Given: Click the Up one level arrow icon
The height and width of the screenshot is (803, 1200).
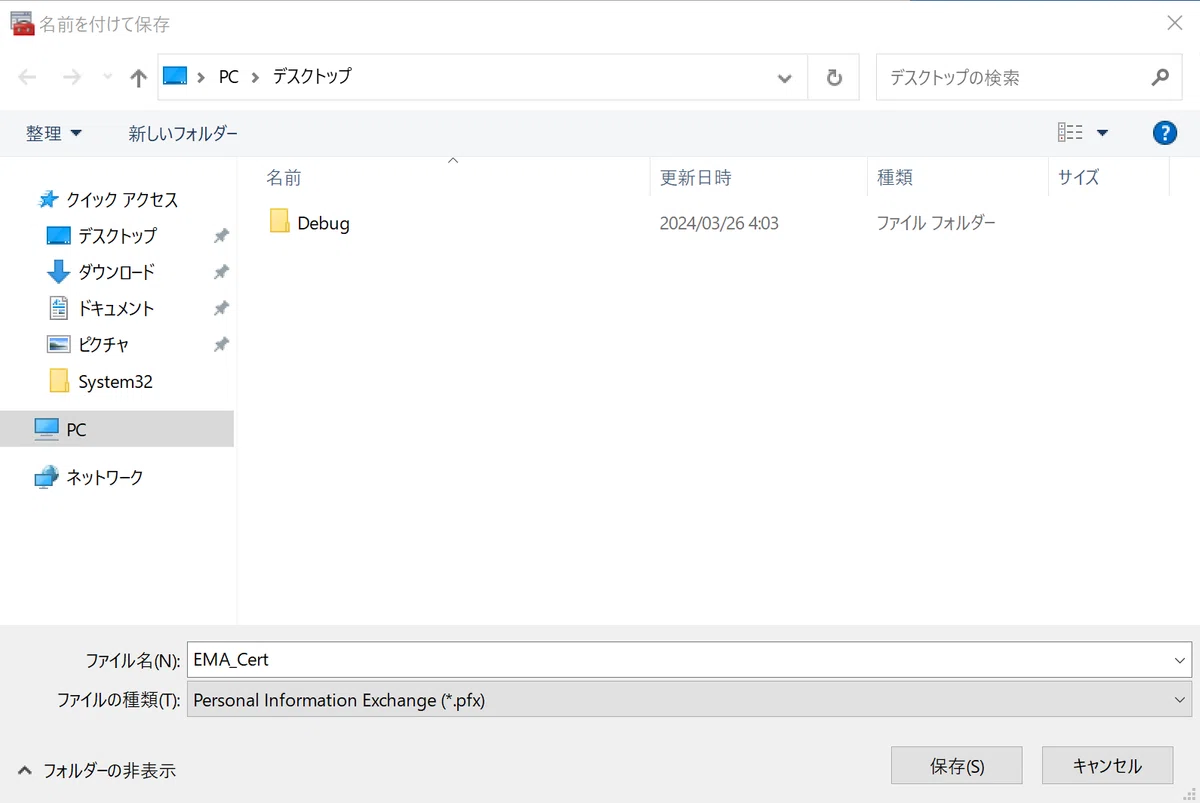Looking at the screenshot, I should pos(139,78).
